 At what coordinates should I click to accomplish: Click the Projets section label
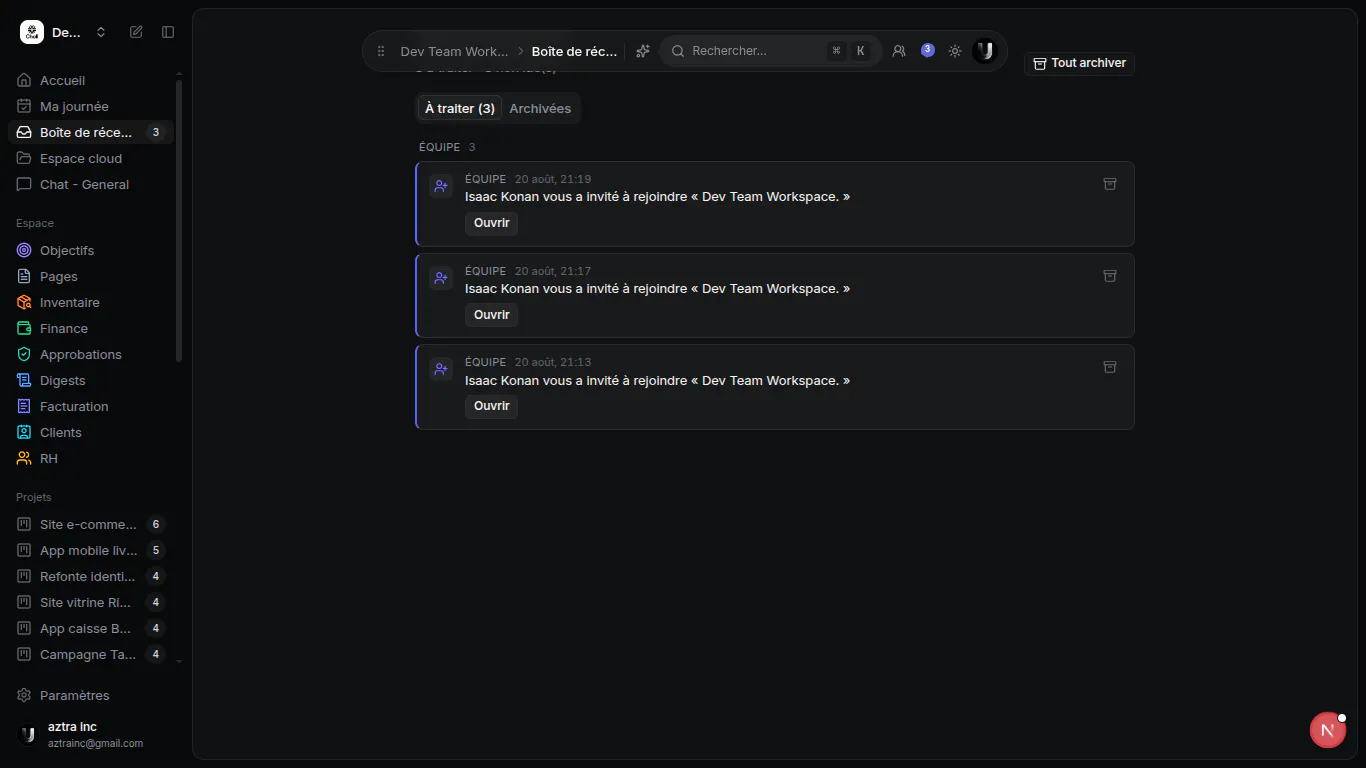pos(34,497)
